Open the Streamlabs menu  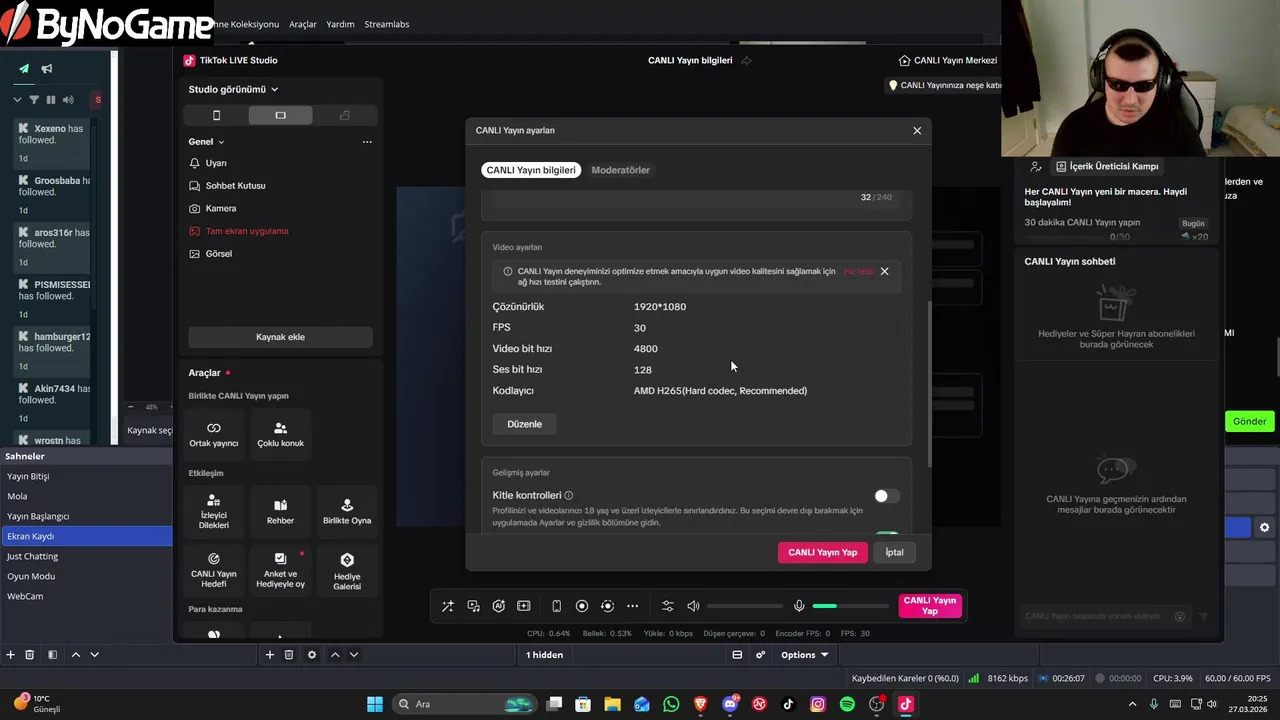(387, 24)
